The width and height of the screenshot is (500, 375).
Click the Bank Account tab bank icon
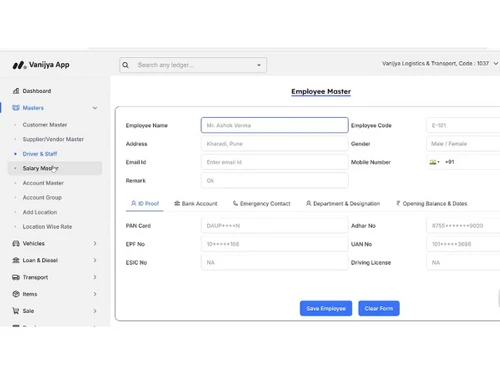pyautogui.click(x=177, y=203)
